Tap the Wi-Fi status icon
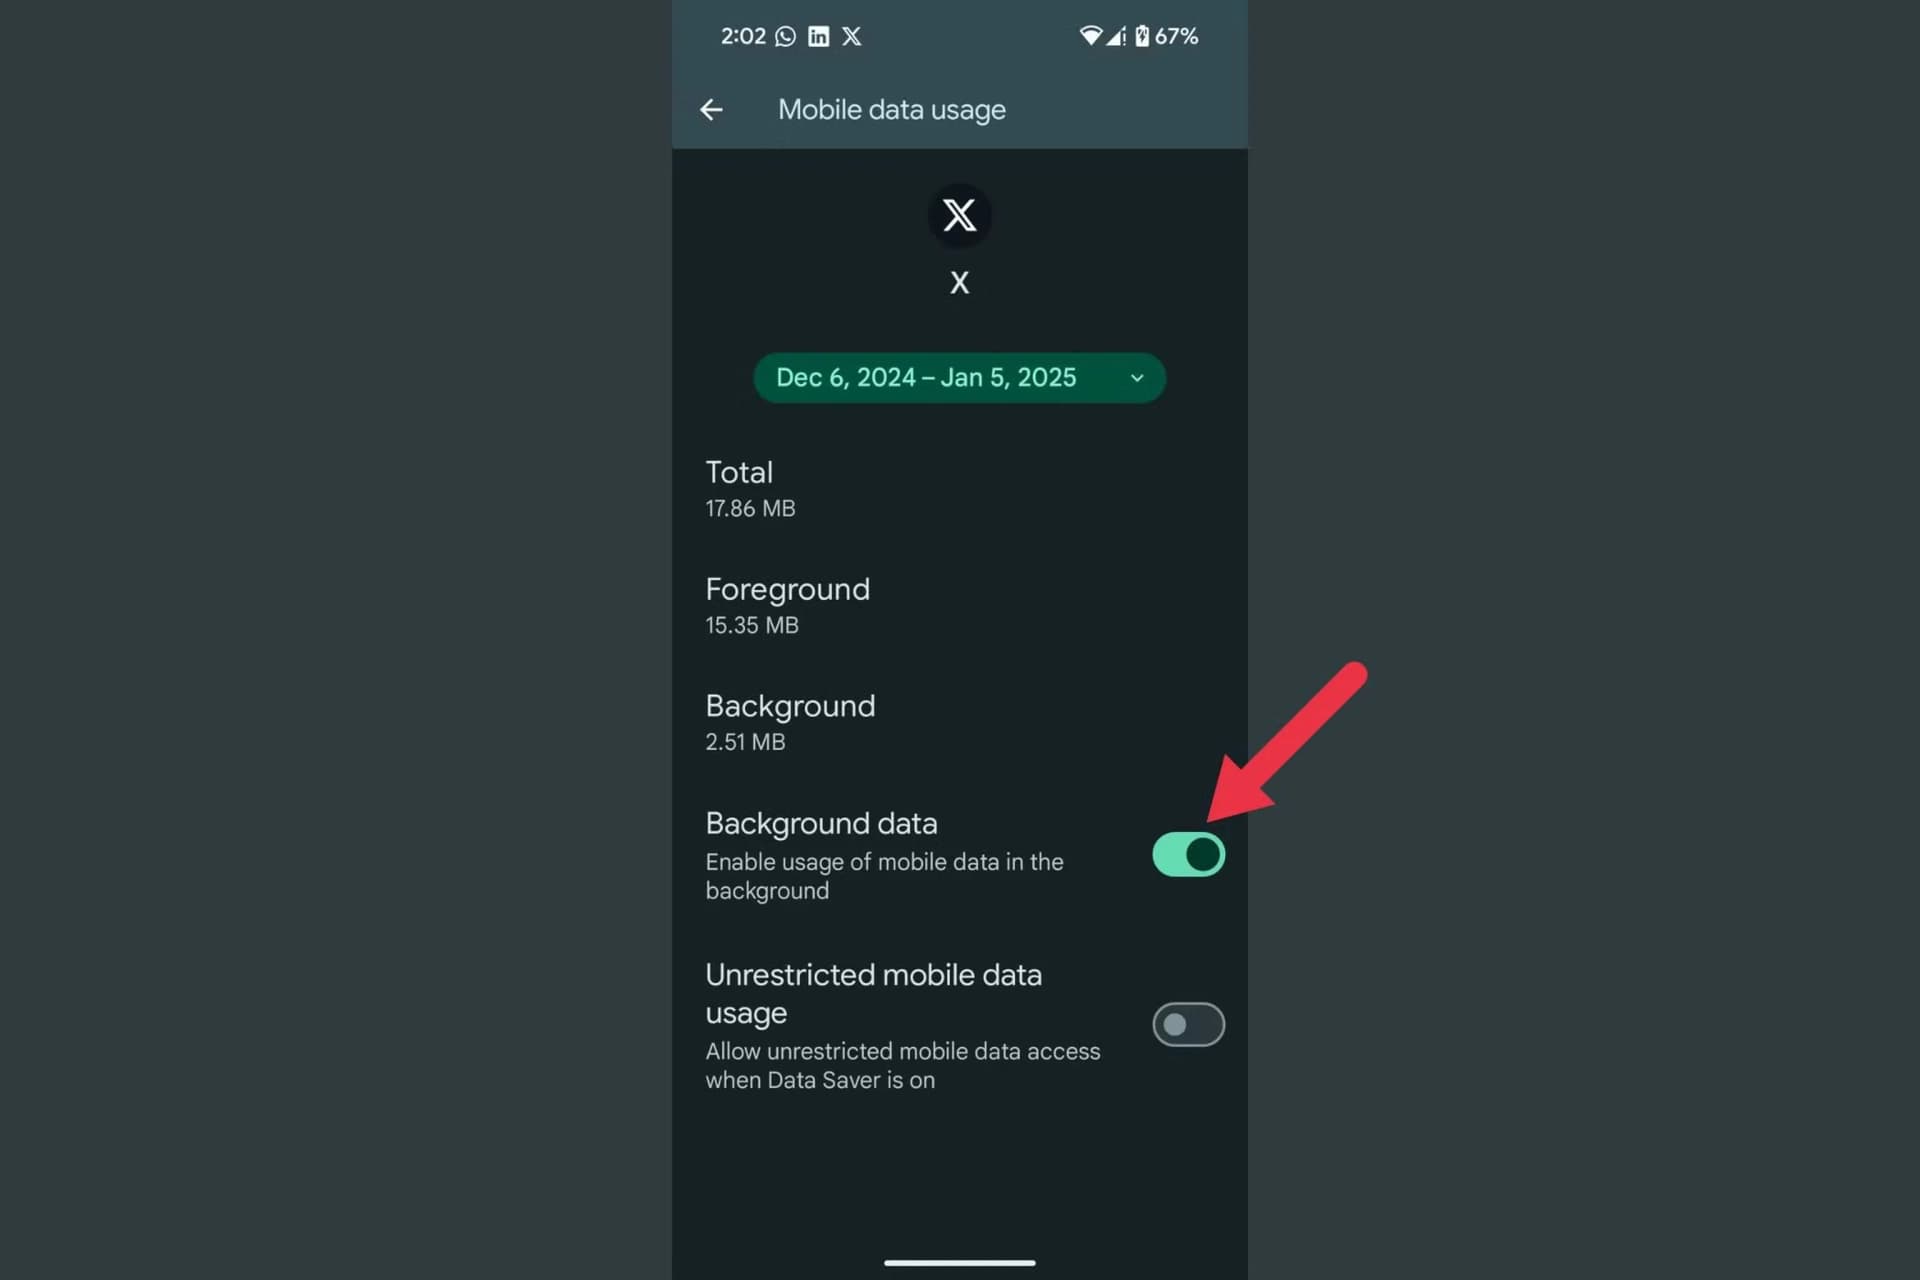The image size is (1920, 1280). pos(1090,36)
